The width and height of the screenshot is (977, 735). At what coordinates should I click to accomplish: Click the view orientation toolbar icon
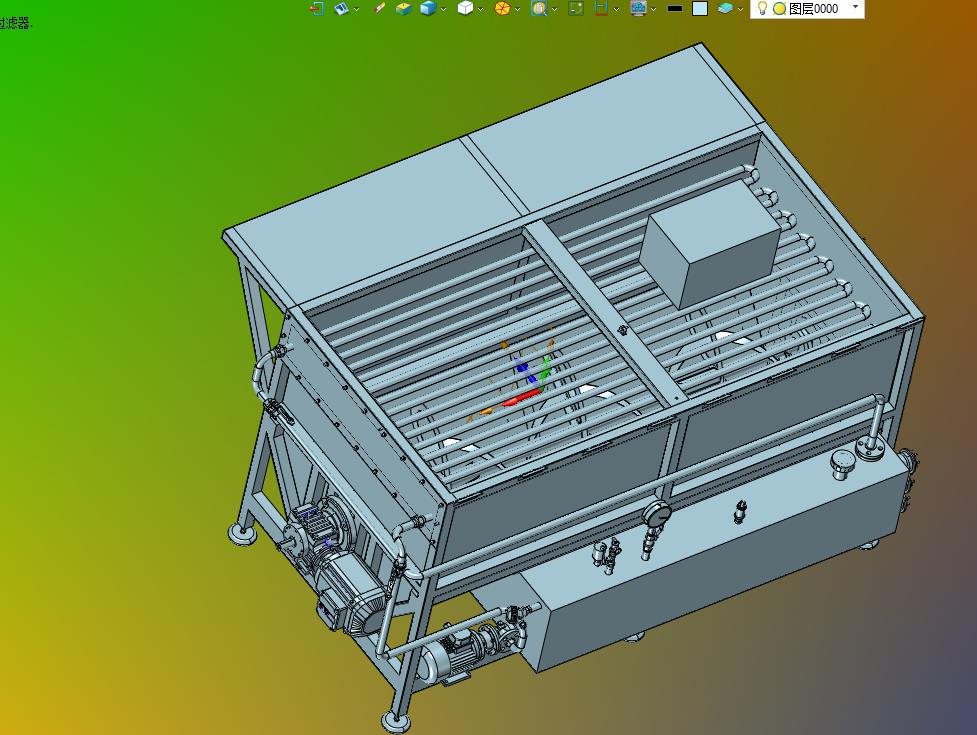pos(341,8)
